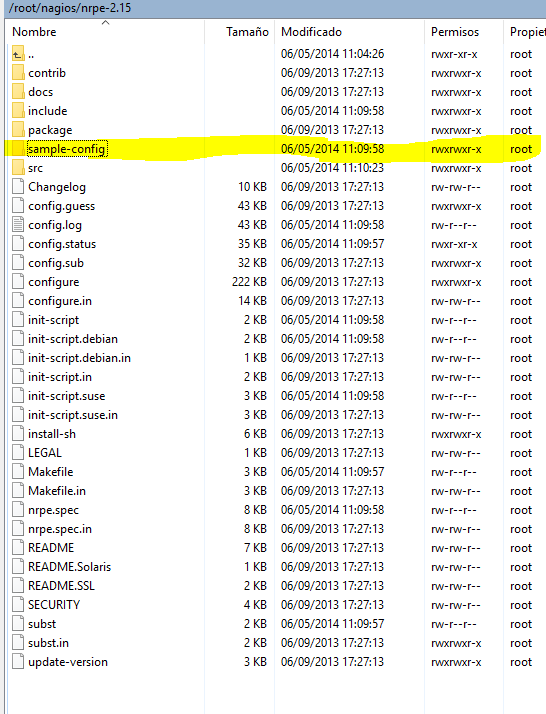Image resolution: width=546 pixels, height=714 pixels.
Task: Click the 4 KB size of SECURITY
Action: [255, 605]
